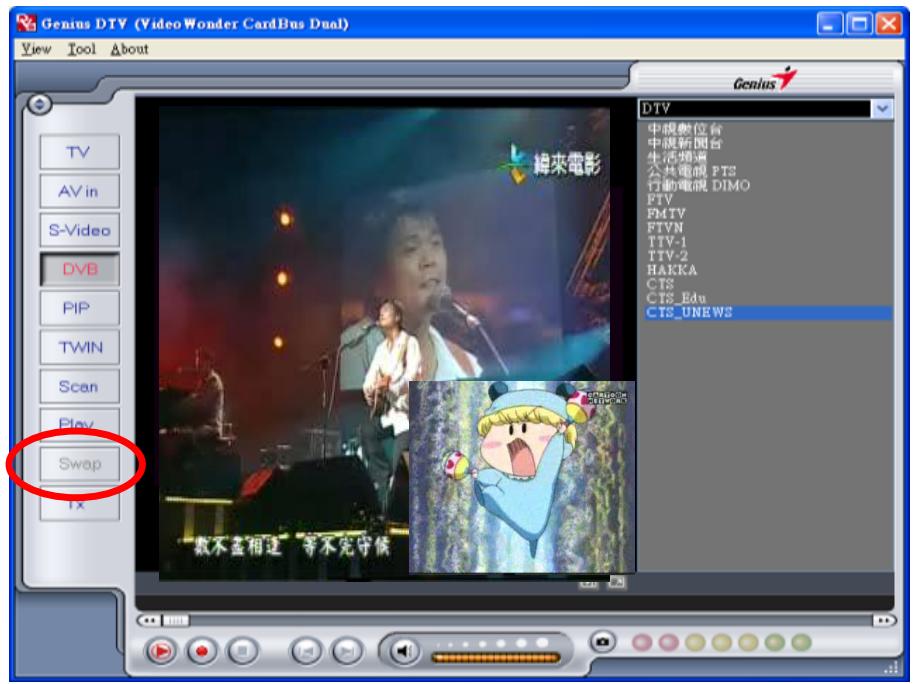Screen dimensions: 918x684
Task: Select the HAKKA channel
Action: [672, 270]
